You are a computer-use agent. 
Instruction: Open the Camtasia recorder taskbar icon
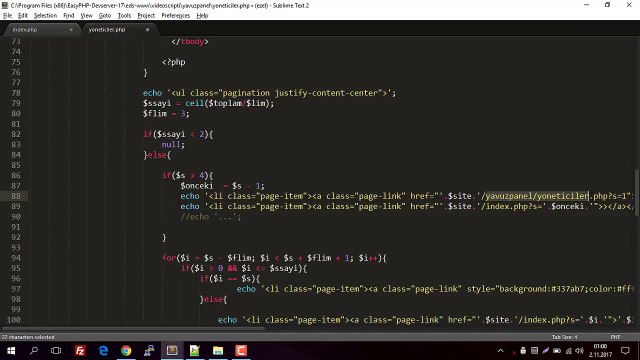point(241,351)
